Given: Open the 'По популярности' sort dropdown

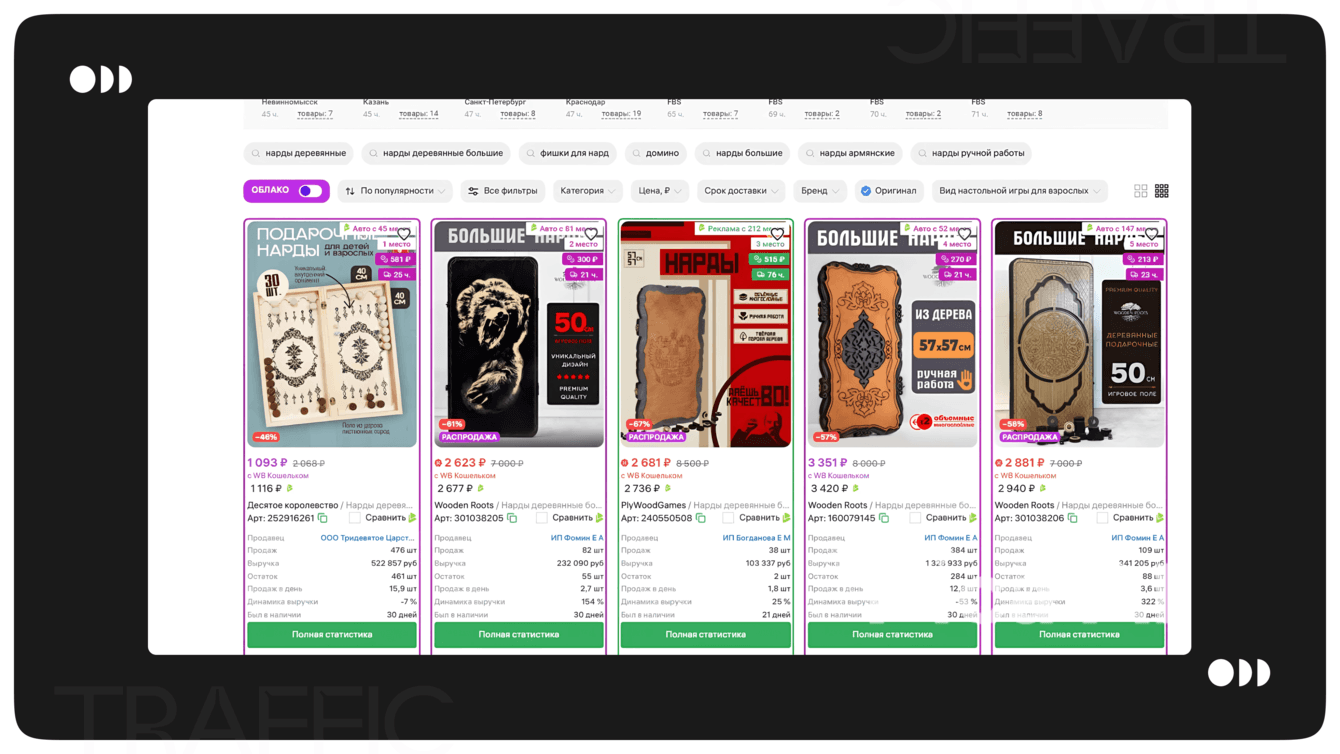Looking at the screenshot, I should [395, 191].
